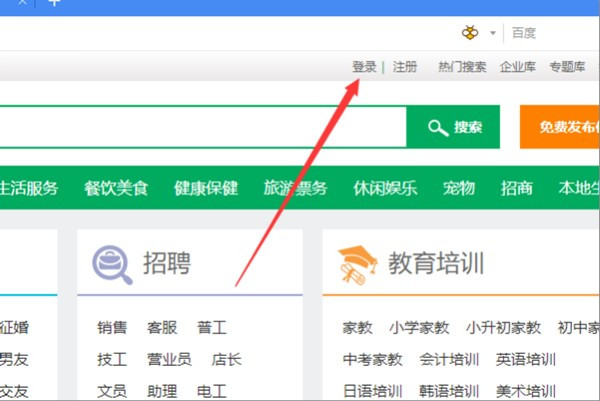Click the 注册 register link
The image size is (600, 401).
[x=405, y=67]
